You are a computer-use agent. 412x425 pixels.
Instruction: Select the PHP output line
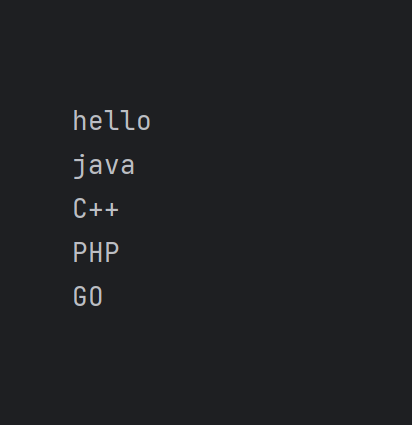(x=96, y=252)
